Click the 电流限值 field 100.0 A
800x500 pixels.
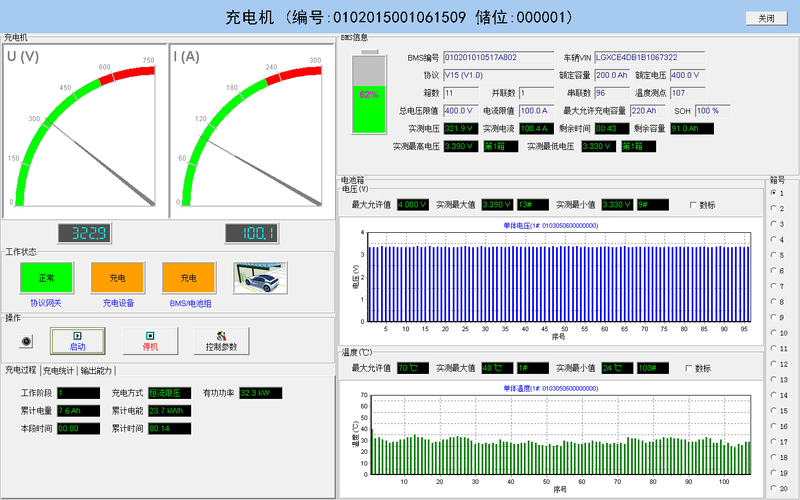click(536, 111)
